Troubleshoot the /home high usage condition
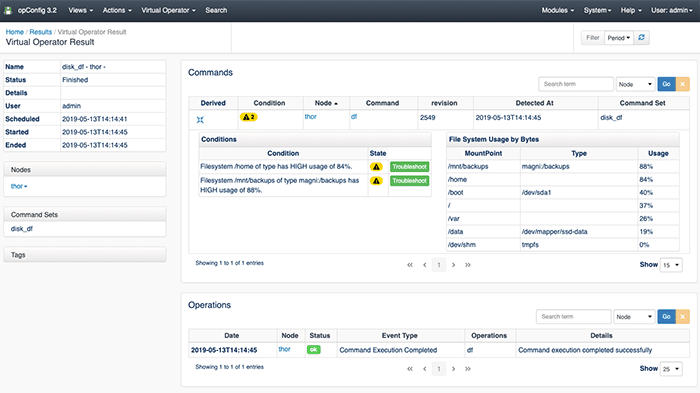The image size is (700, 393). (x=409, y=167)
